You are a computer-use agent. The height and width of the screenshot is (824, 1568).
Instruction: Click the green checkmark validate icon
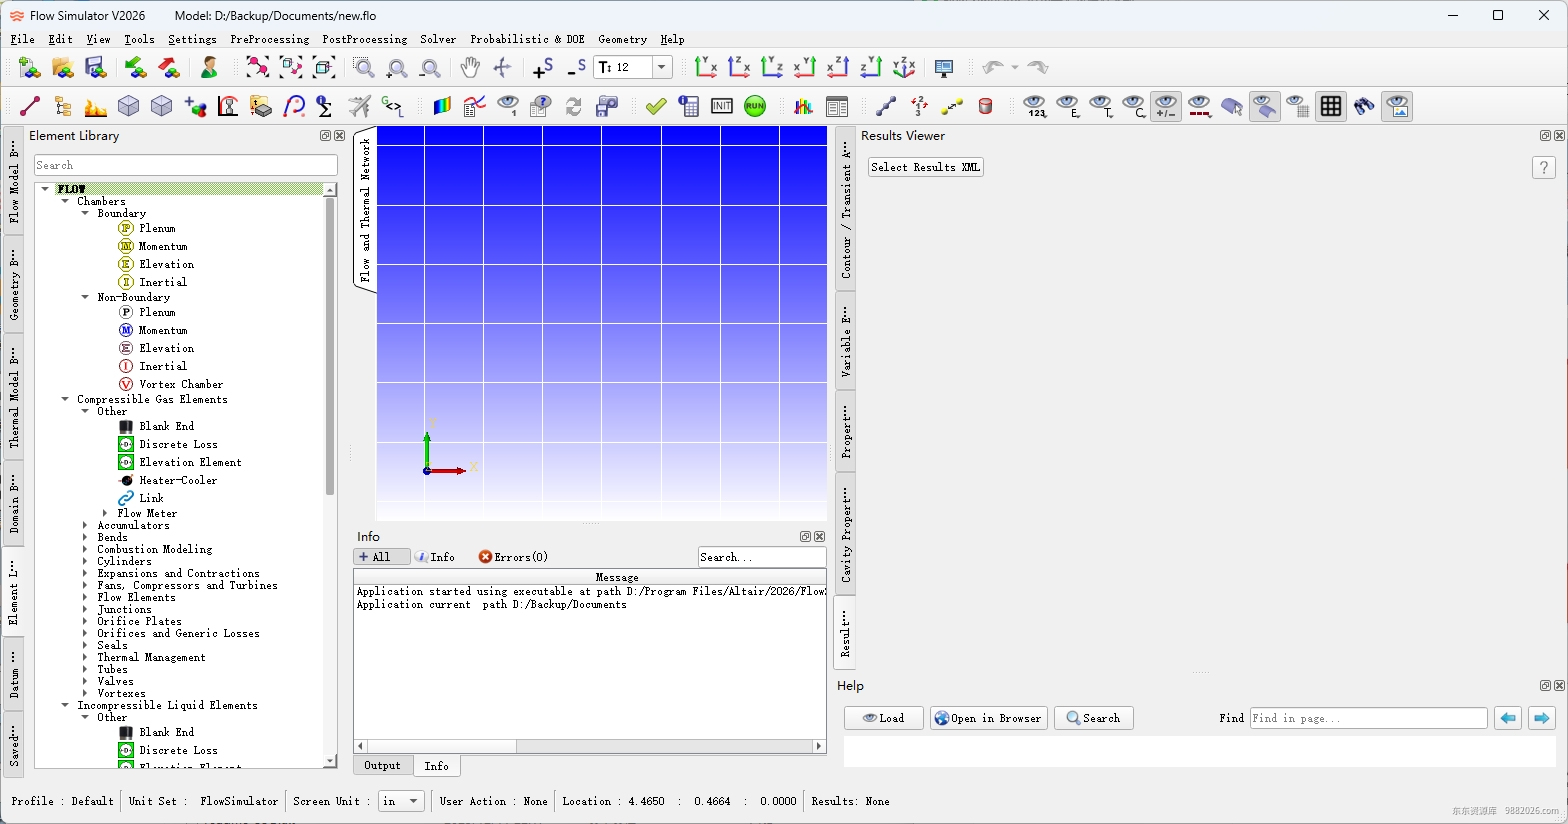click(656, 106)
